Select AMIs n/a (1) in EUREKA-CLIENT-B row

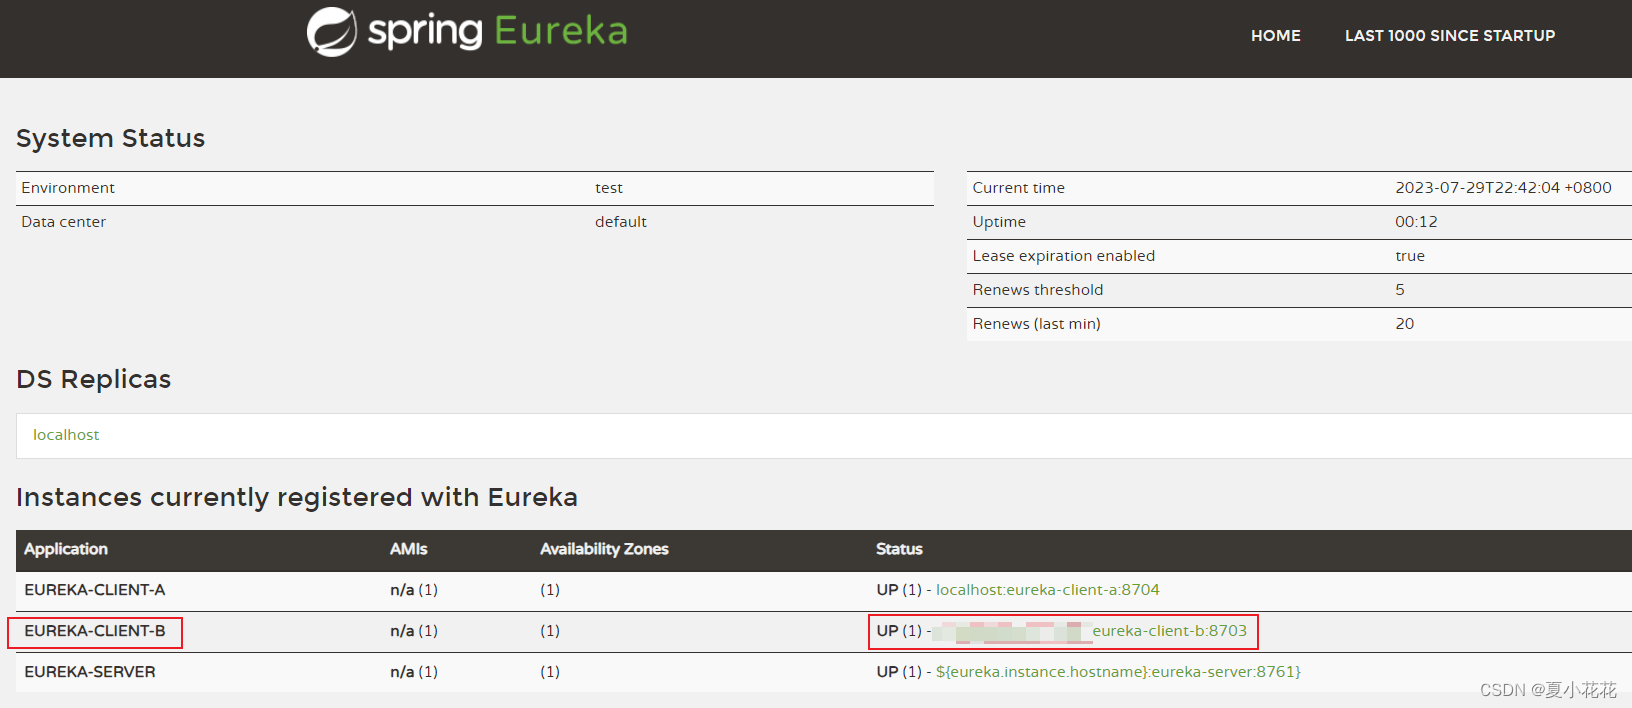[x=414, y=631]
